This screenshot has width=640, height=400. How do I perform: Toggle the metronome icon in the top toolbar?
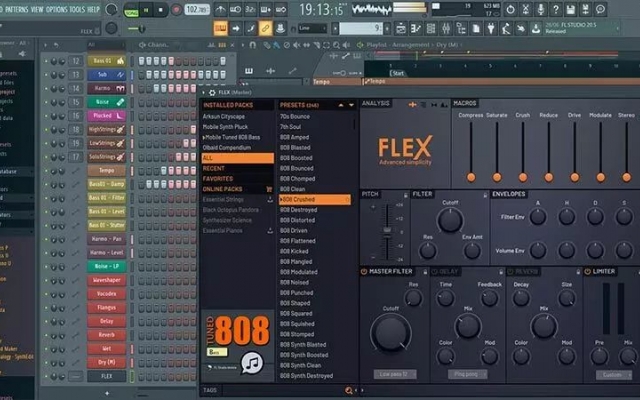pos(220,9)
